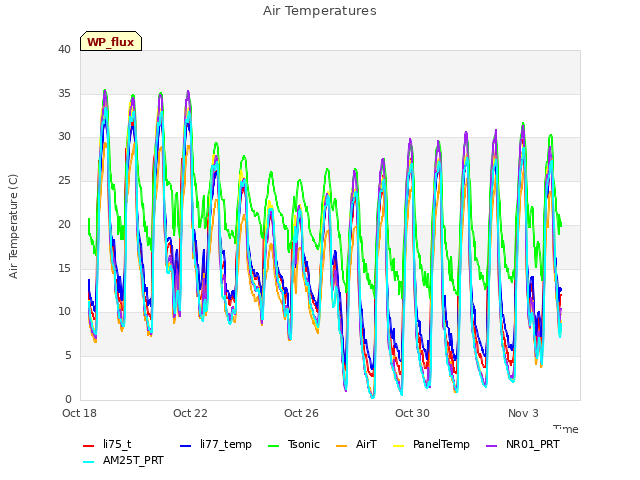640x480 pixels.
Task: Click the 35 y-axis tick label
Action: point(64,93)
